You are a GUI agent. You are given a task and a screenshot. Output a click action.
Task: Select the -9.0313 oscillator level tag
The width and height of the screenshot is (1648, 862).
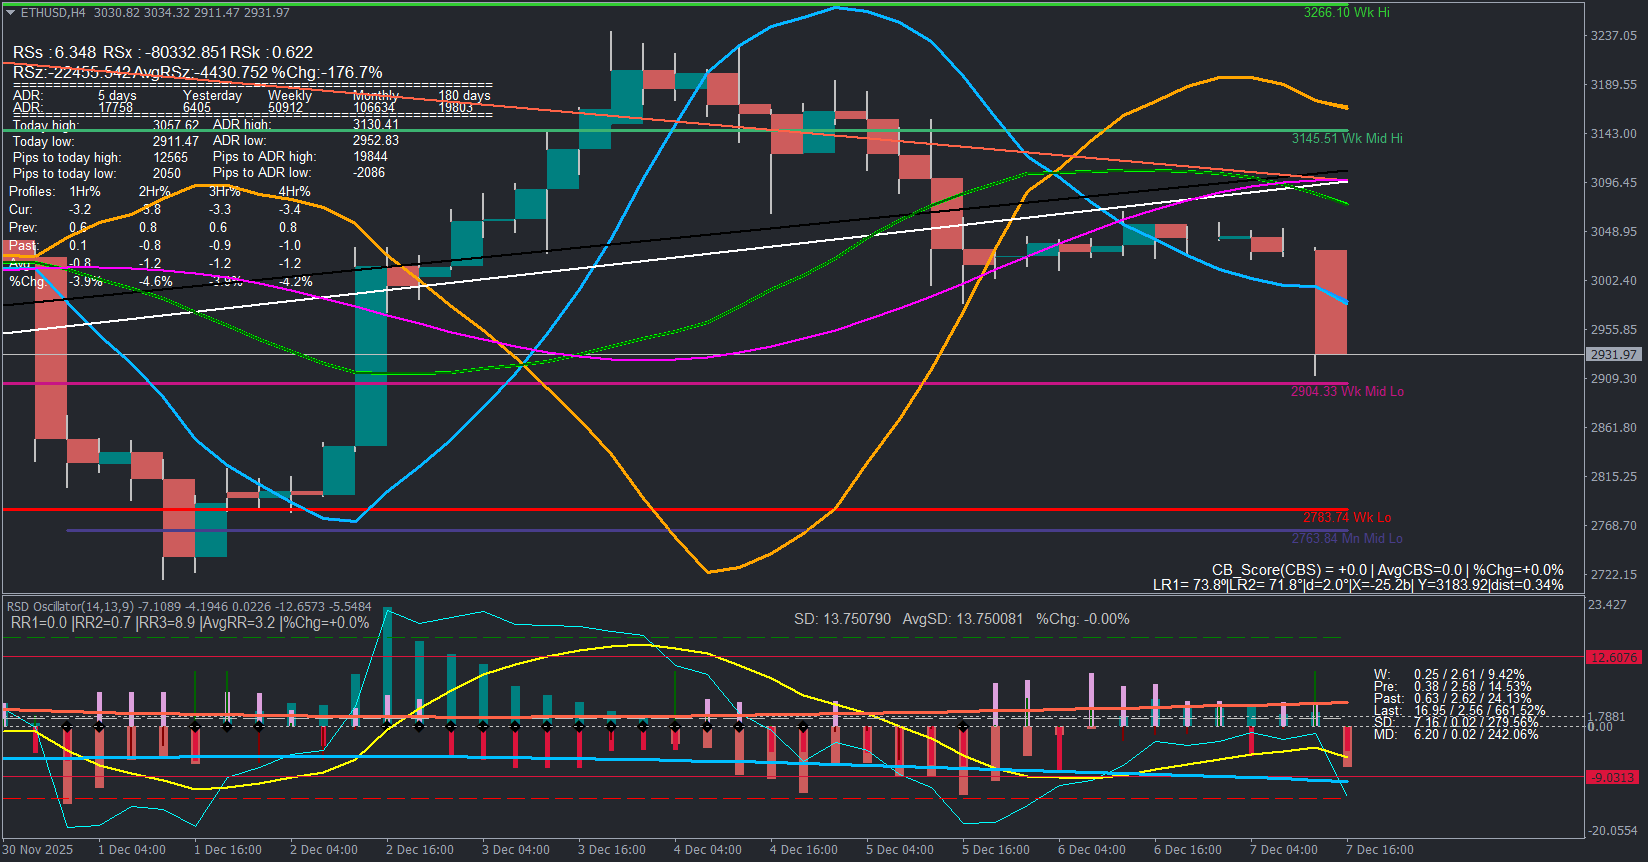1613,777
